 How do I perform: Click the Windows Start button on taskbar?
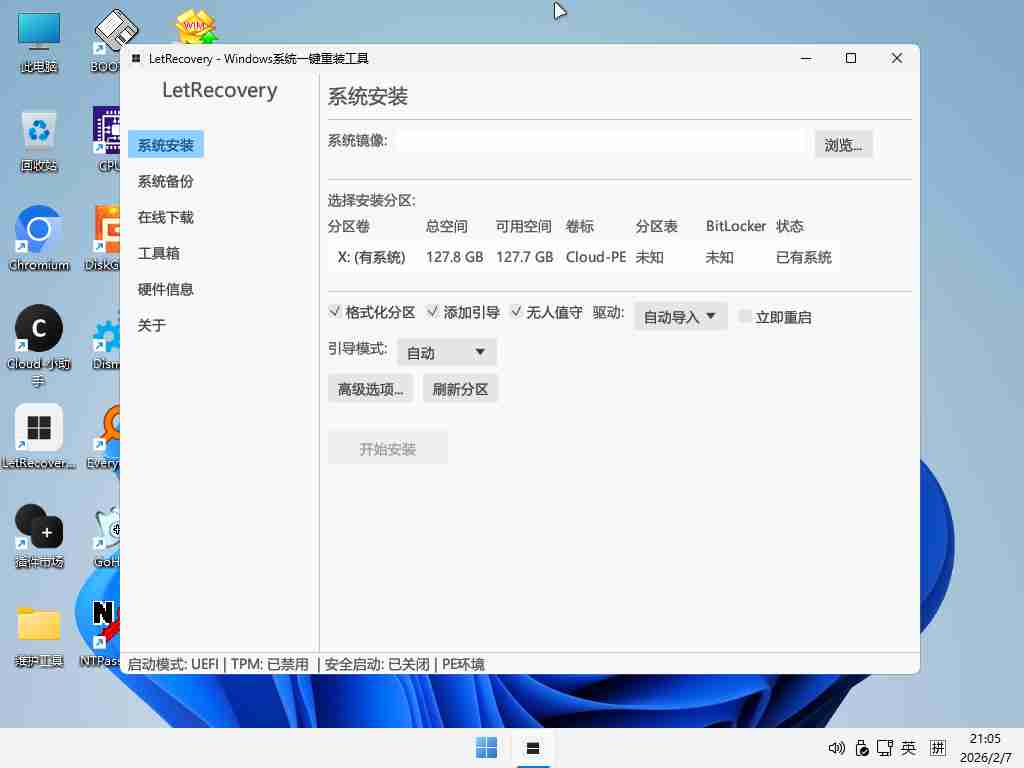(487, 748)
